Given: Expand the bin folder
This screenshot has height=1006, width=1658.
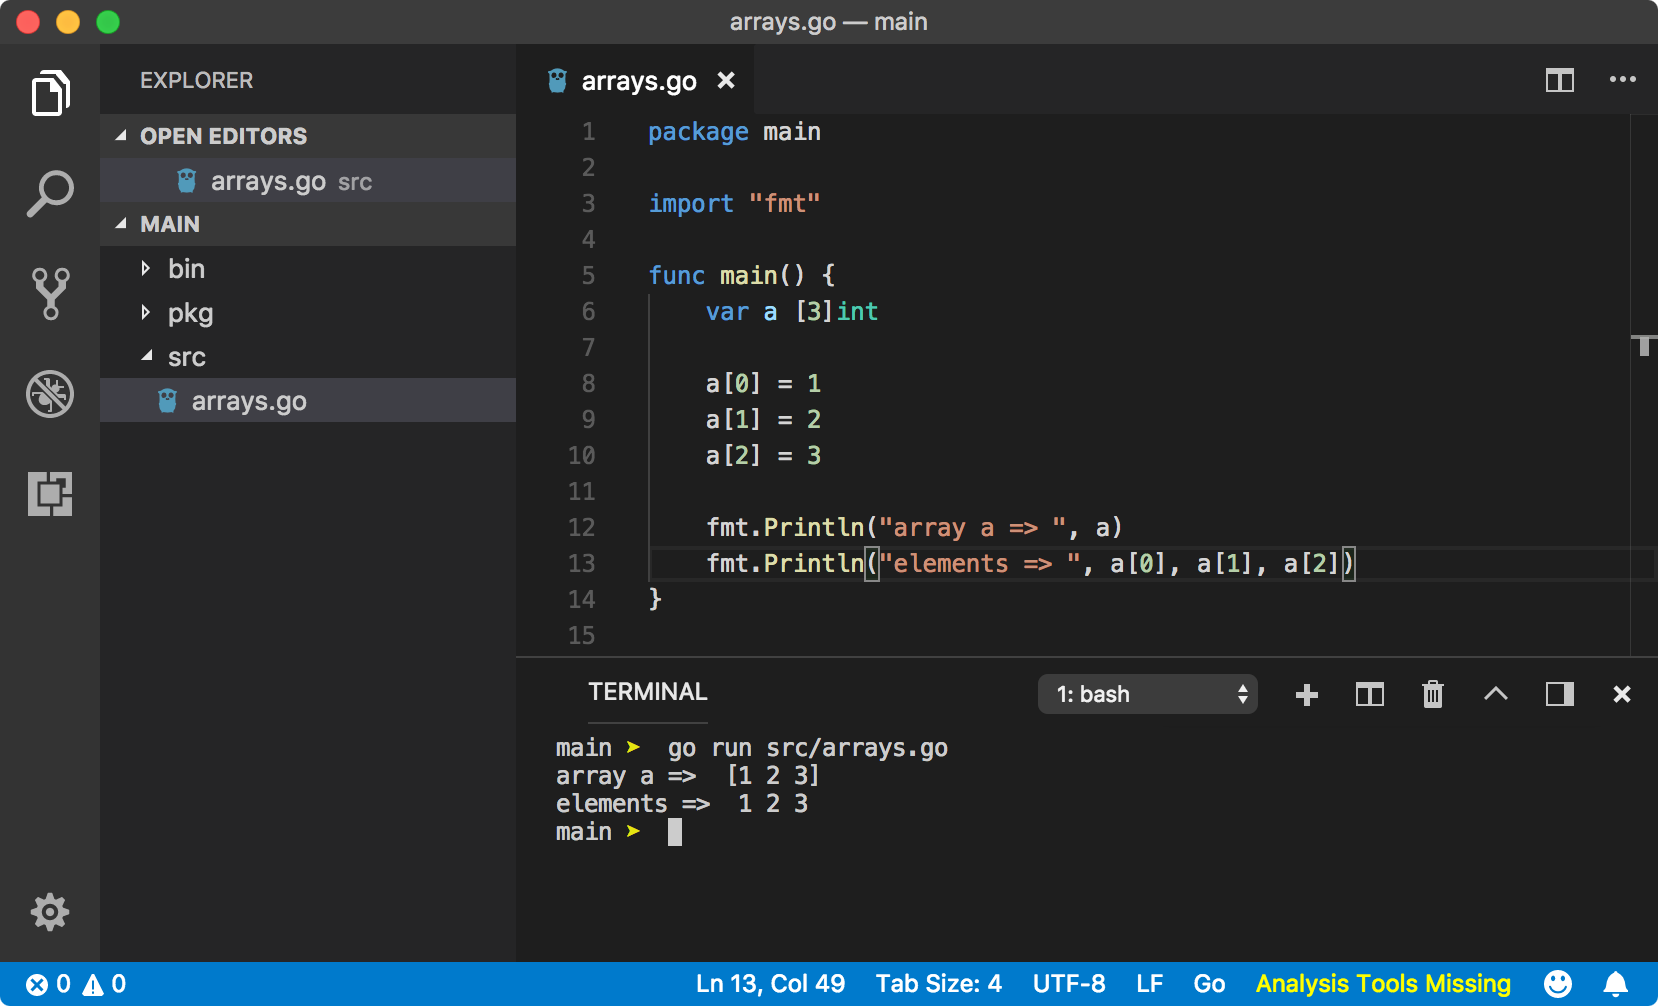Looking at the screenshot, I should tap(185, 268).
